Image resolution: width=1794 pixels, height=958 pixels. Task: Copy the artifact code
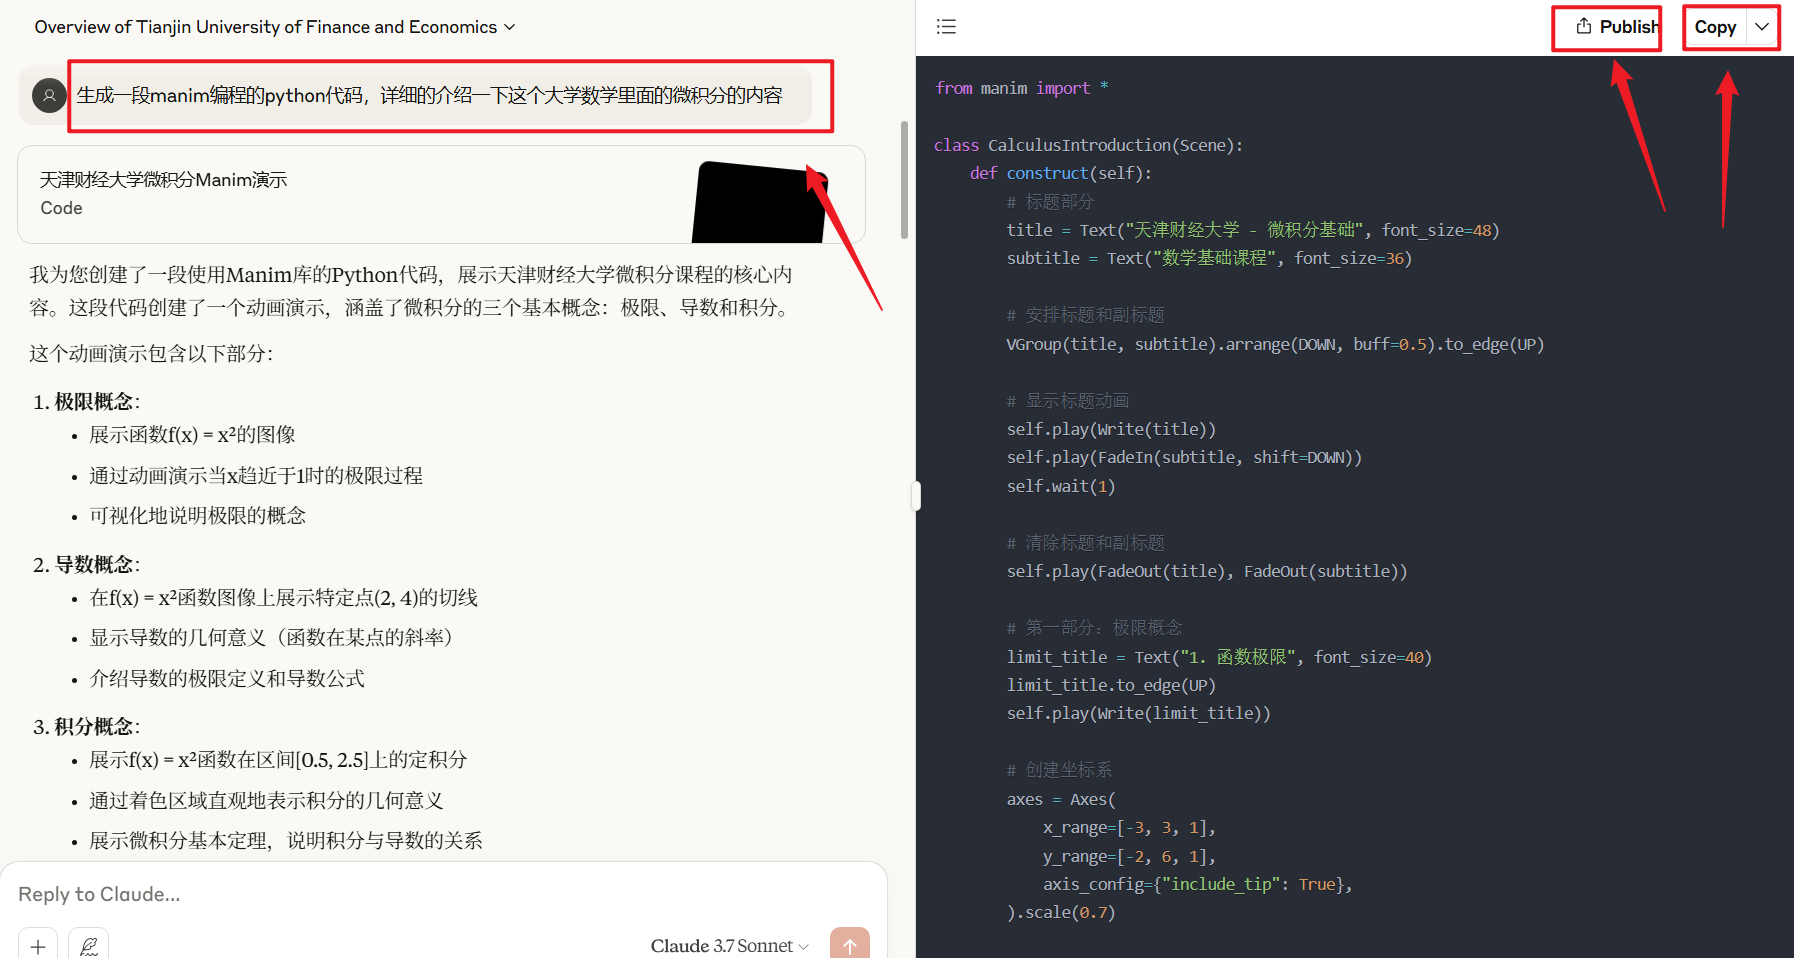[x=1716, y=28]
